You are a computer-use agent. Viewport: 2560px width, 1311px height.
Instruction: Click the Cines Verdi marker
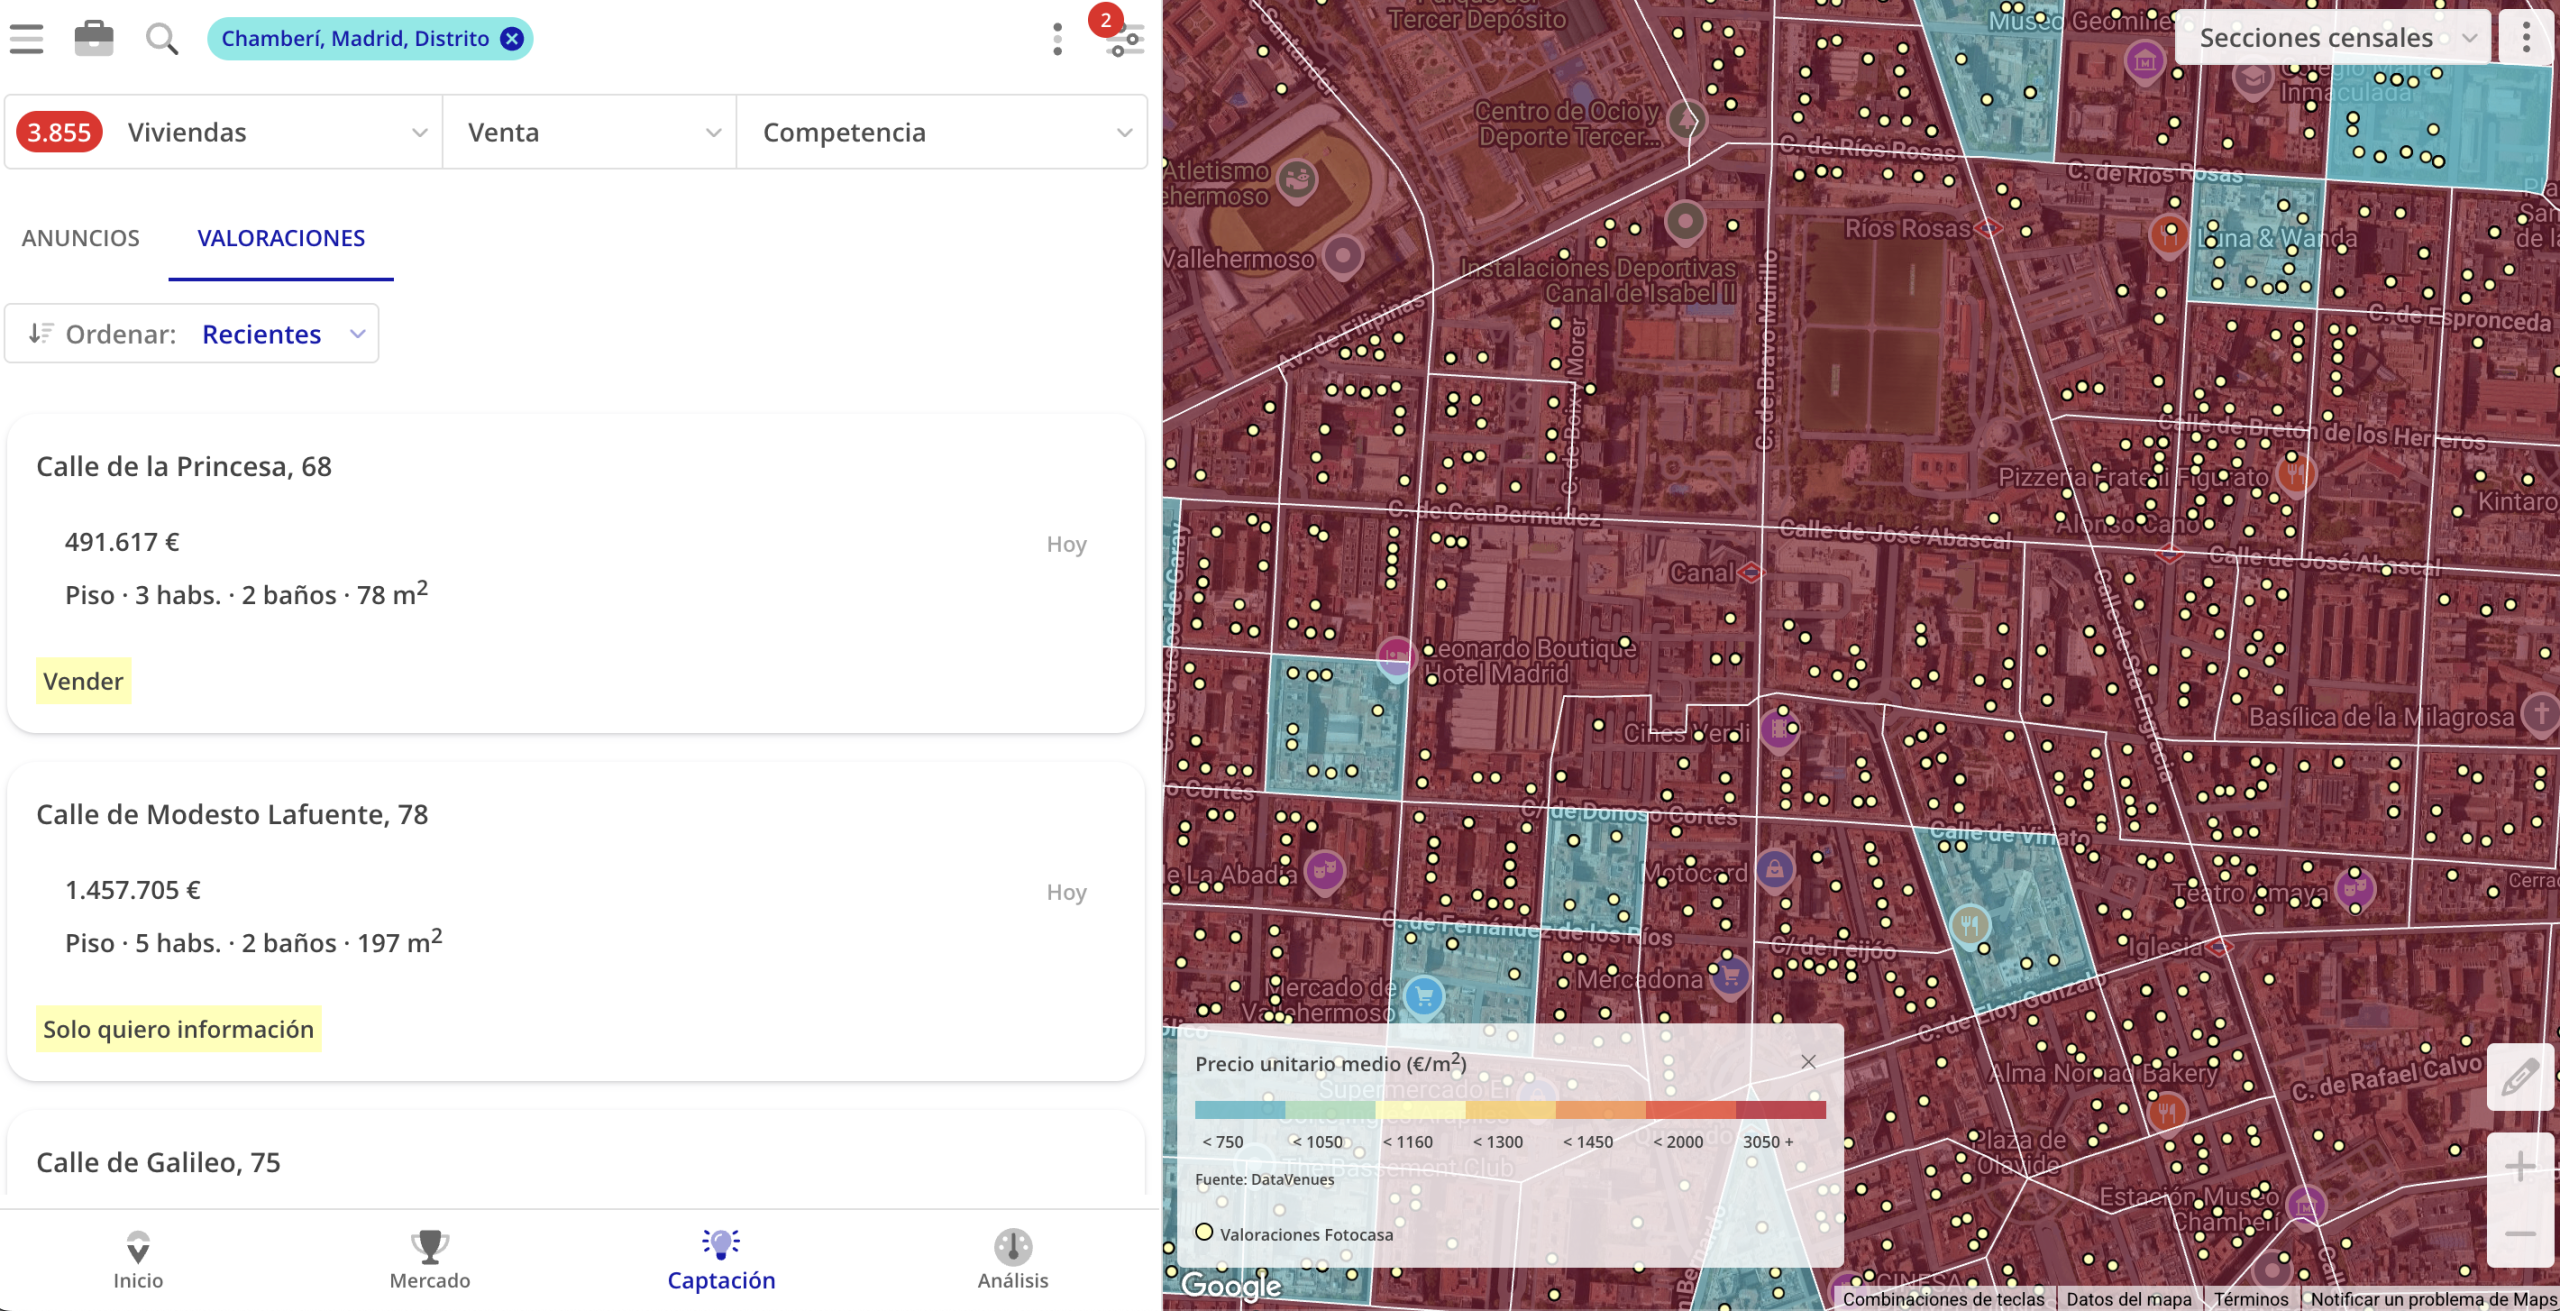point(1778,729)
